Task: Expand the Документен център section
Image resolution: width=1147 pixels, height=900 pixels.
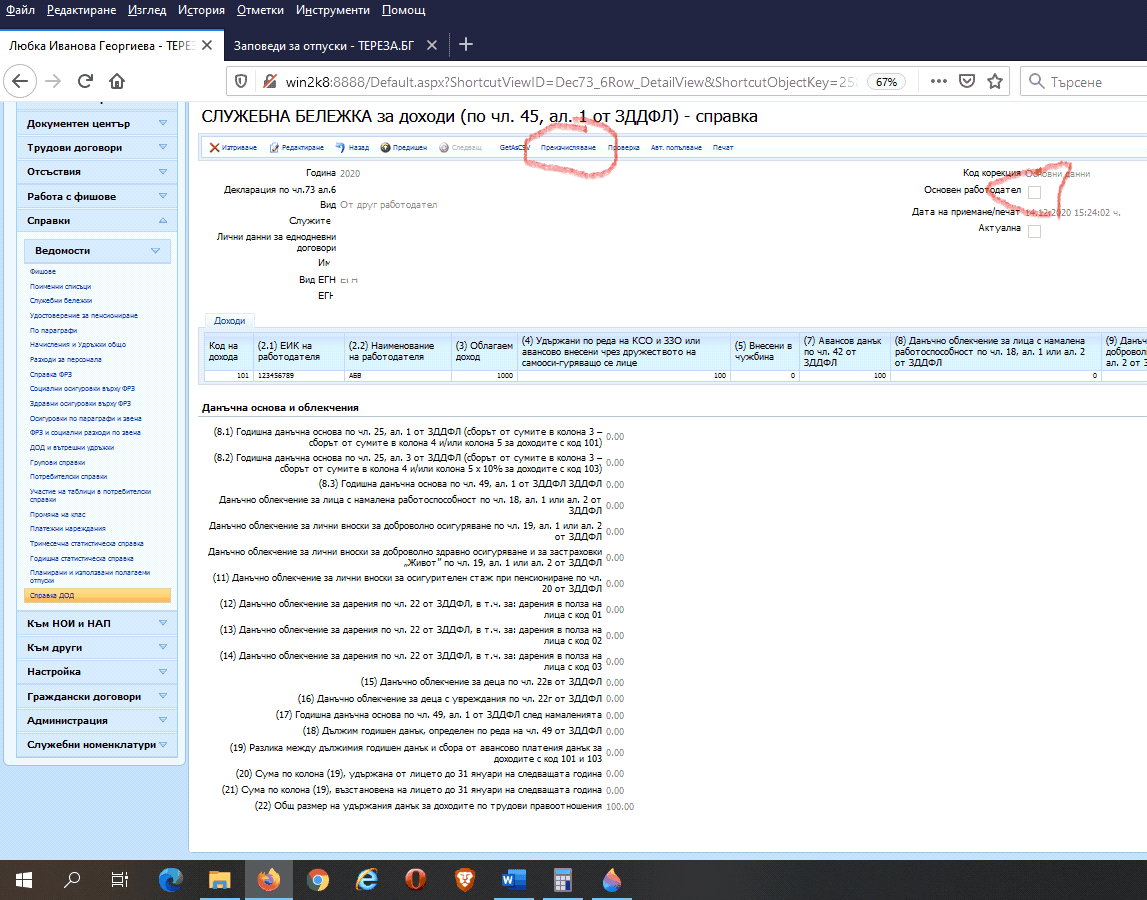Action: (97, 124)
